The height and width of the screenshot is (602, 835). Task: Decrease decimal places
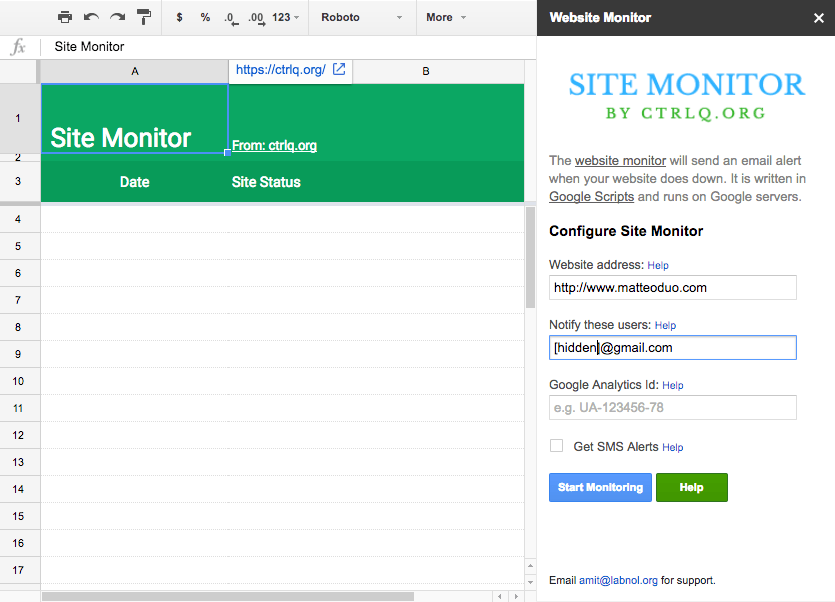[231, 18]
